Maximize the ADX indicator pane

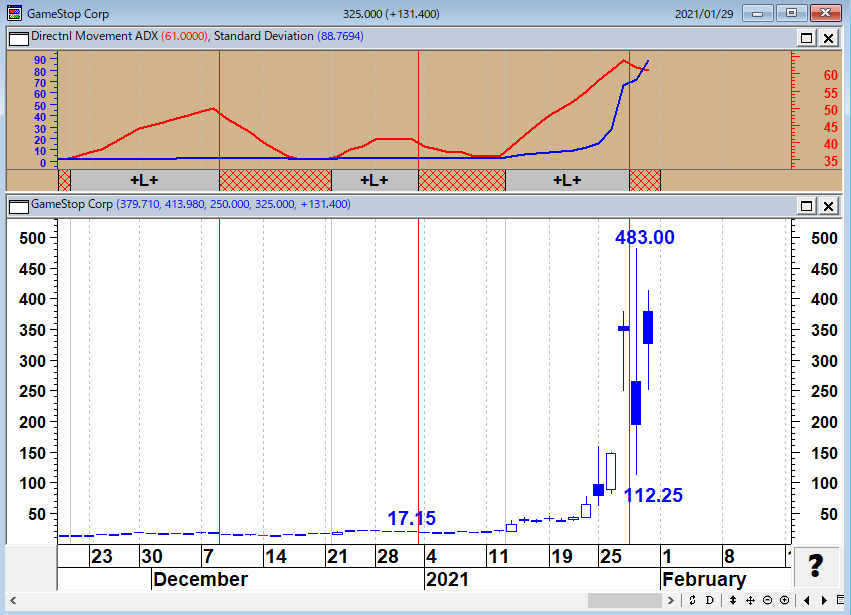pos(806,38)
